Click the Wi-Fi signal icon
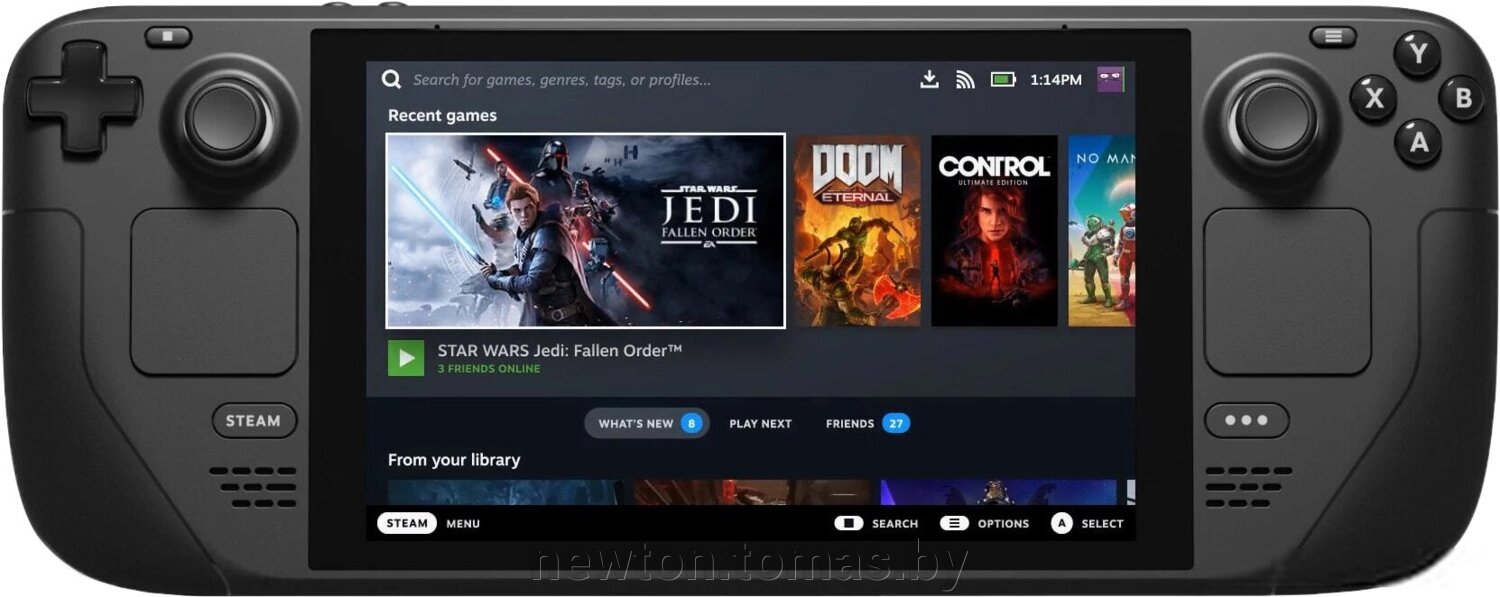Image resolution: width=1500 pixels, height=597 pixels. [965, 80]
